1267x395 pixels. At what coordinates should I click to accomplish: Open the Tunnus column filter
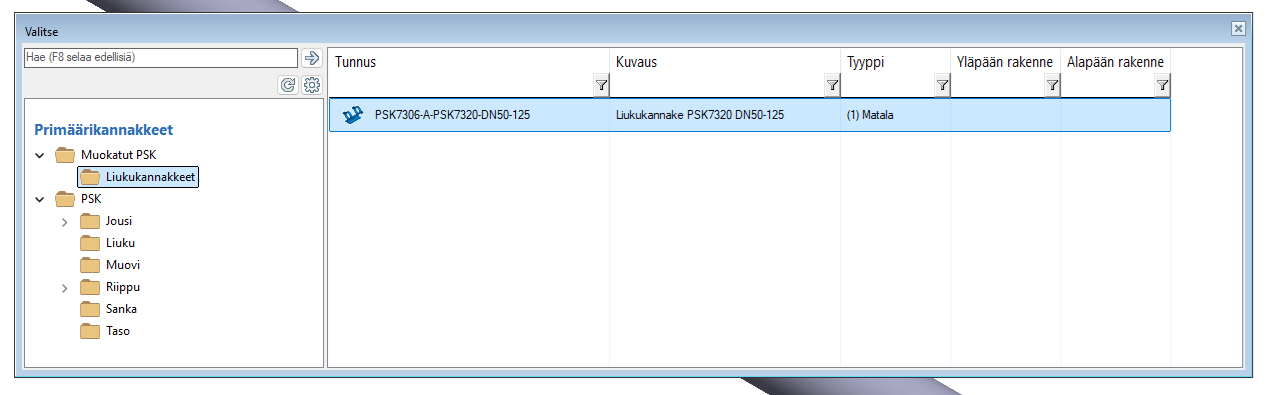point(601,86)
